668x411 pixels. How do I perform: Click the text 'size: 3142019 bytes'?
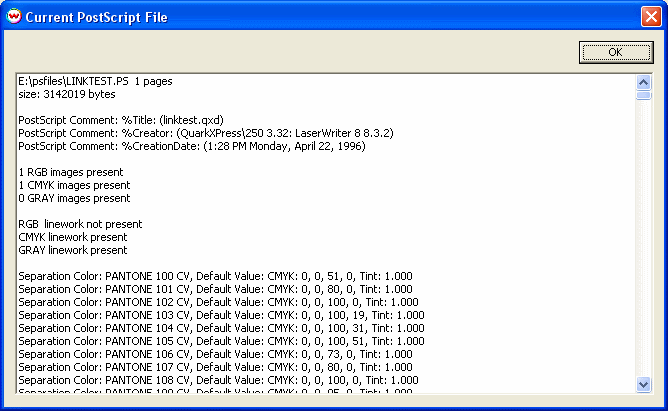point(67,94)
